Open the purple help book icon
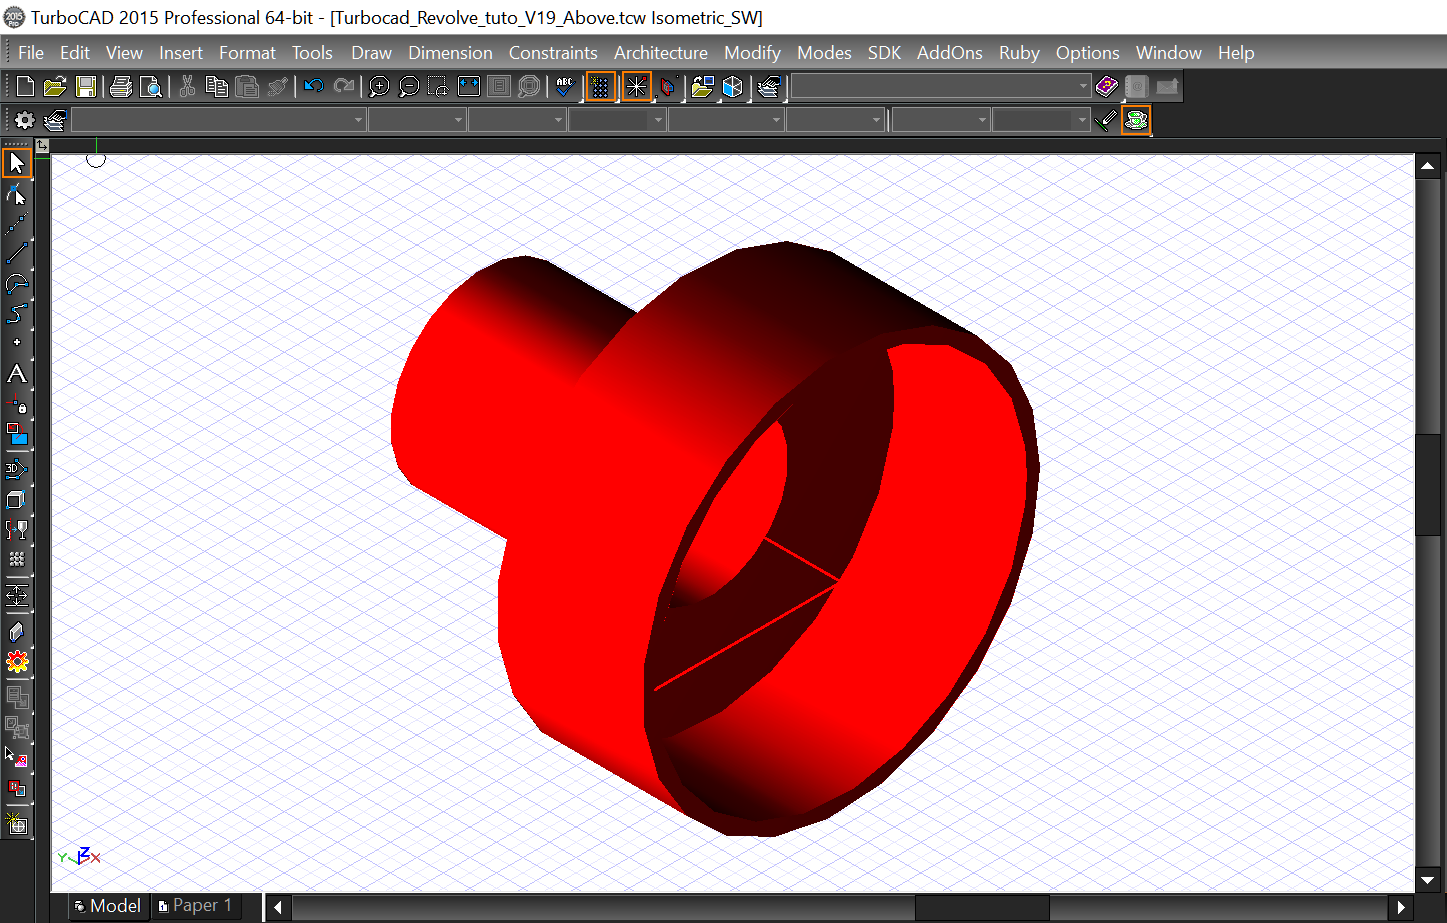The height and width of the screenshot is (923, 1447). pos(1107,87)
